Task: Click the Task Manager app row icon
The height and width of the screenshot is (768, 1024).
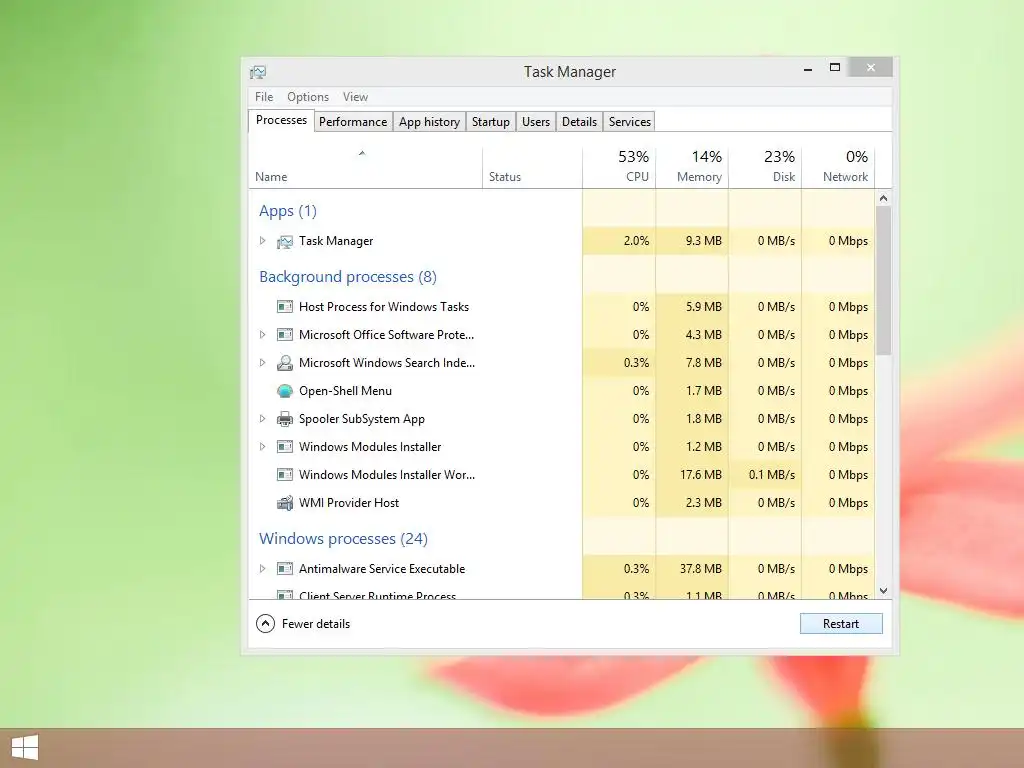Action: (285, 242)
